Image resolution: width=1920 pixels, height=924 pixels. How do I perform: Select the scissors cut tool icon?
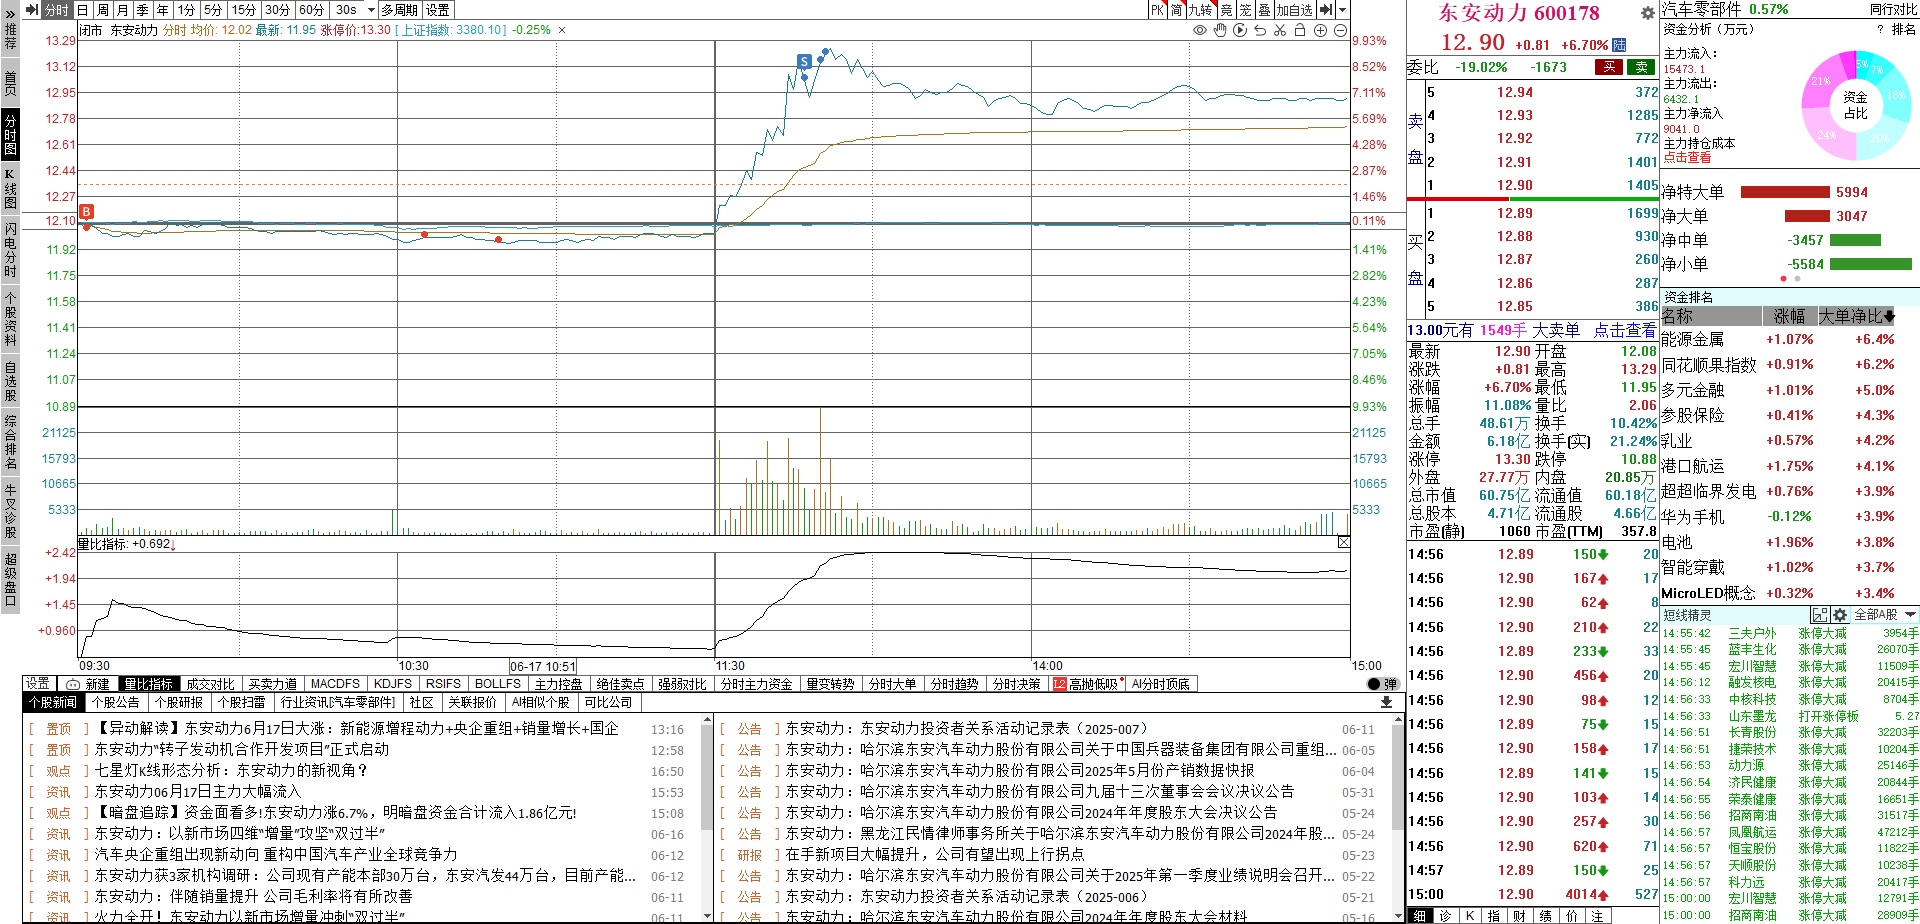click(1280, 30)
